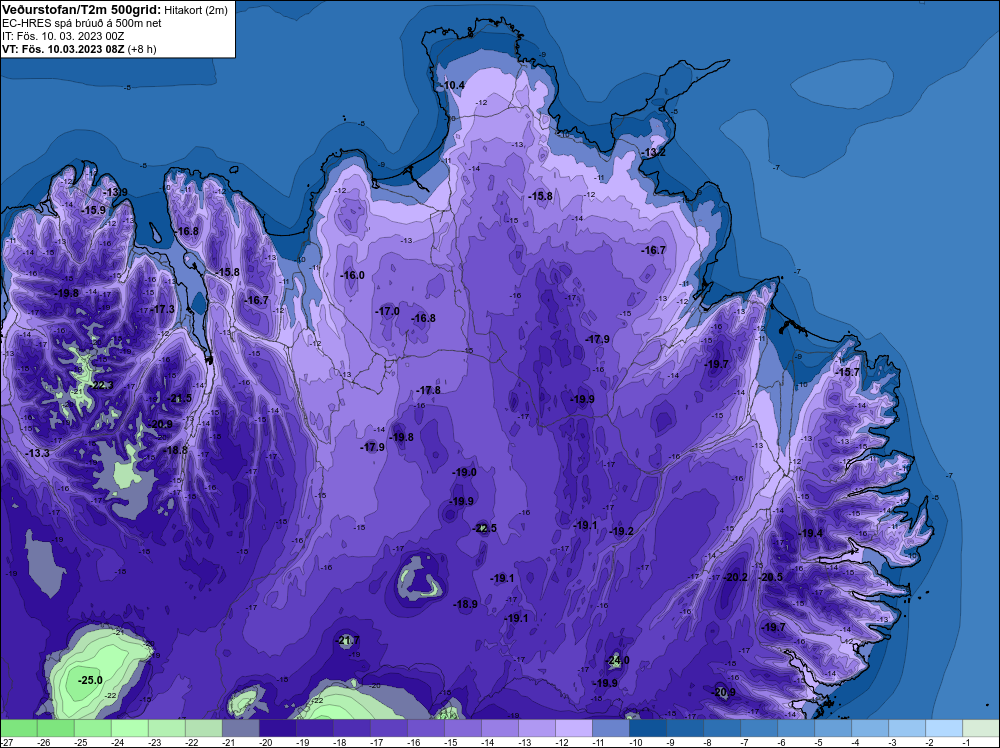Click the -20.5 temperature label
The height and width of the screenshot is (748, 1000).
coord(770,576)
